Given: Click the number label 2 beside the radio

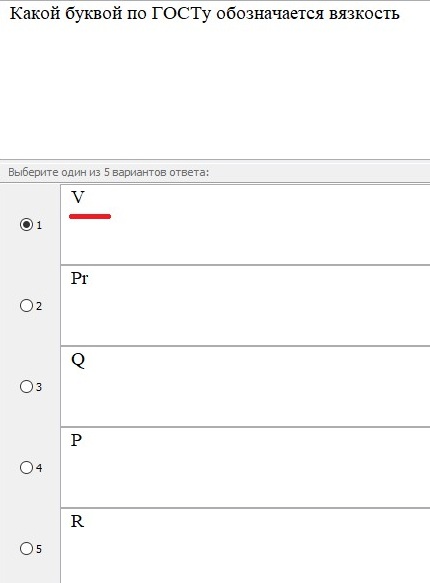Looking at the screenshot, I should click(x=39, y=306).
